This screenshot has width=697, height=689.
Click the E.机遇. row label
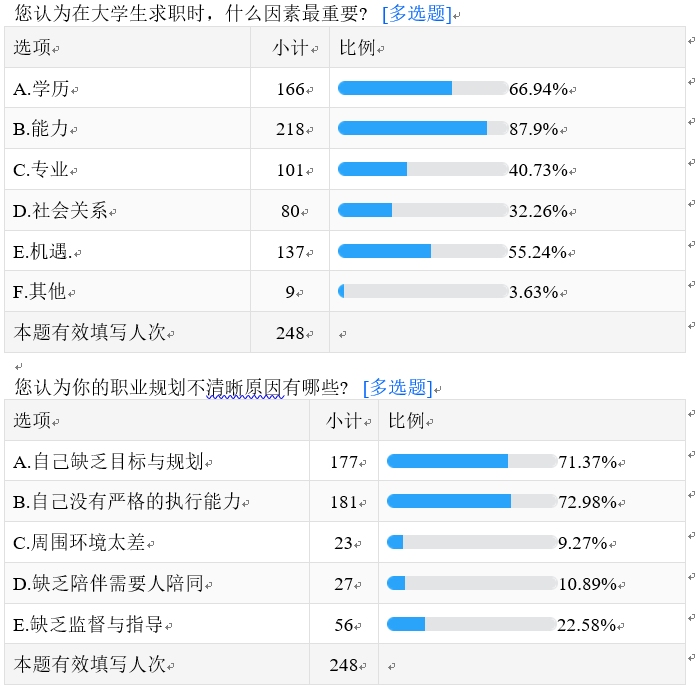pos(44,252)
